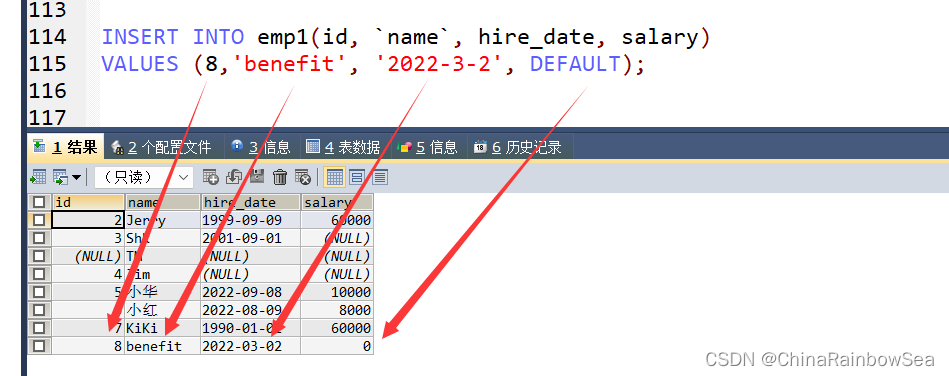Click line number 116 in editor gutter
Screen dimensions: 949x376
point(47,91)
